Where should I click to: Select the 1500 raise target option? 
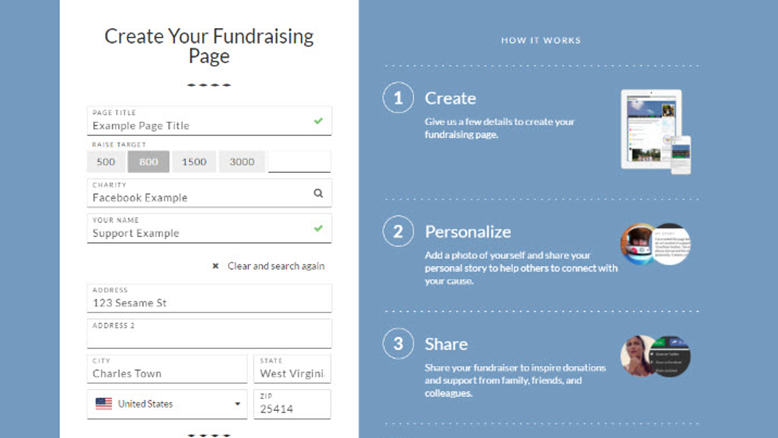click(194, 162)
